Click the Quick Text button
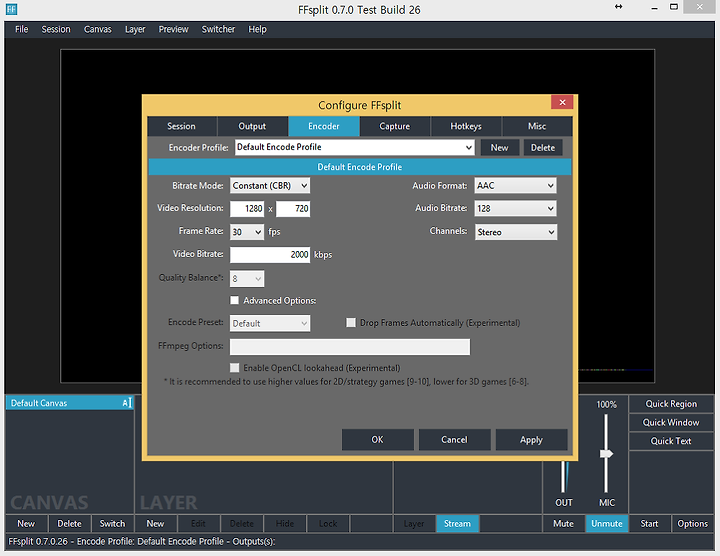The height and width of the screenshot is (556, 720). [x=671, y=441]
